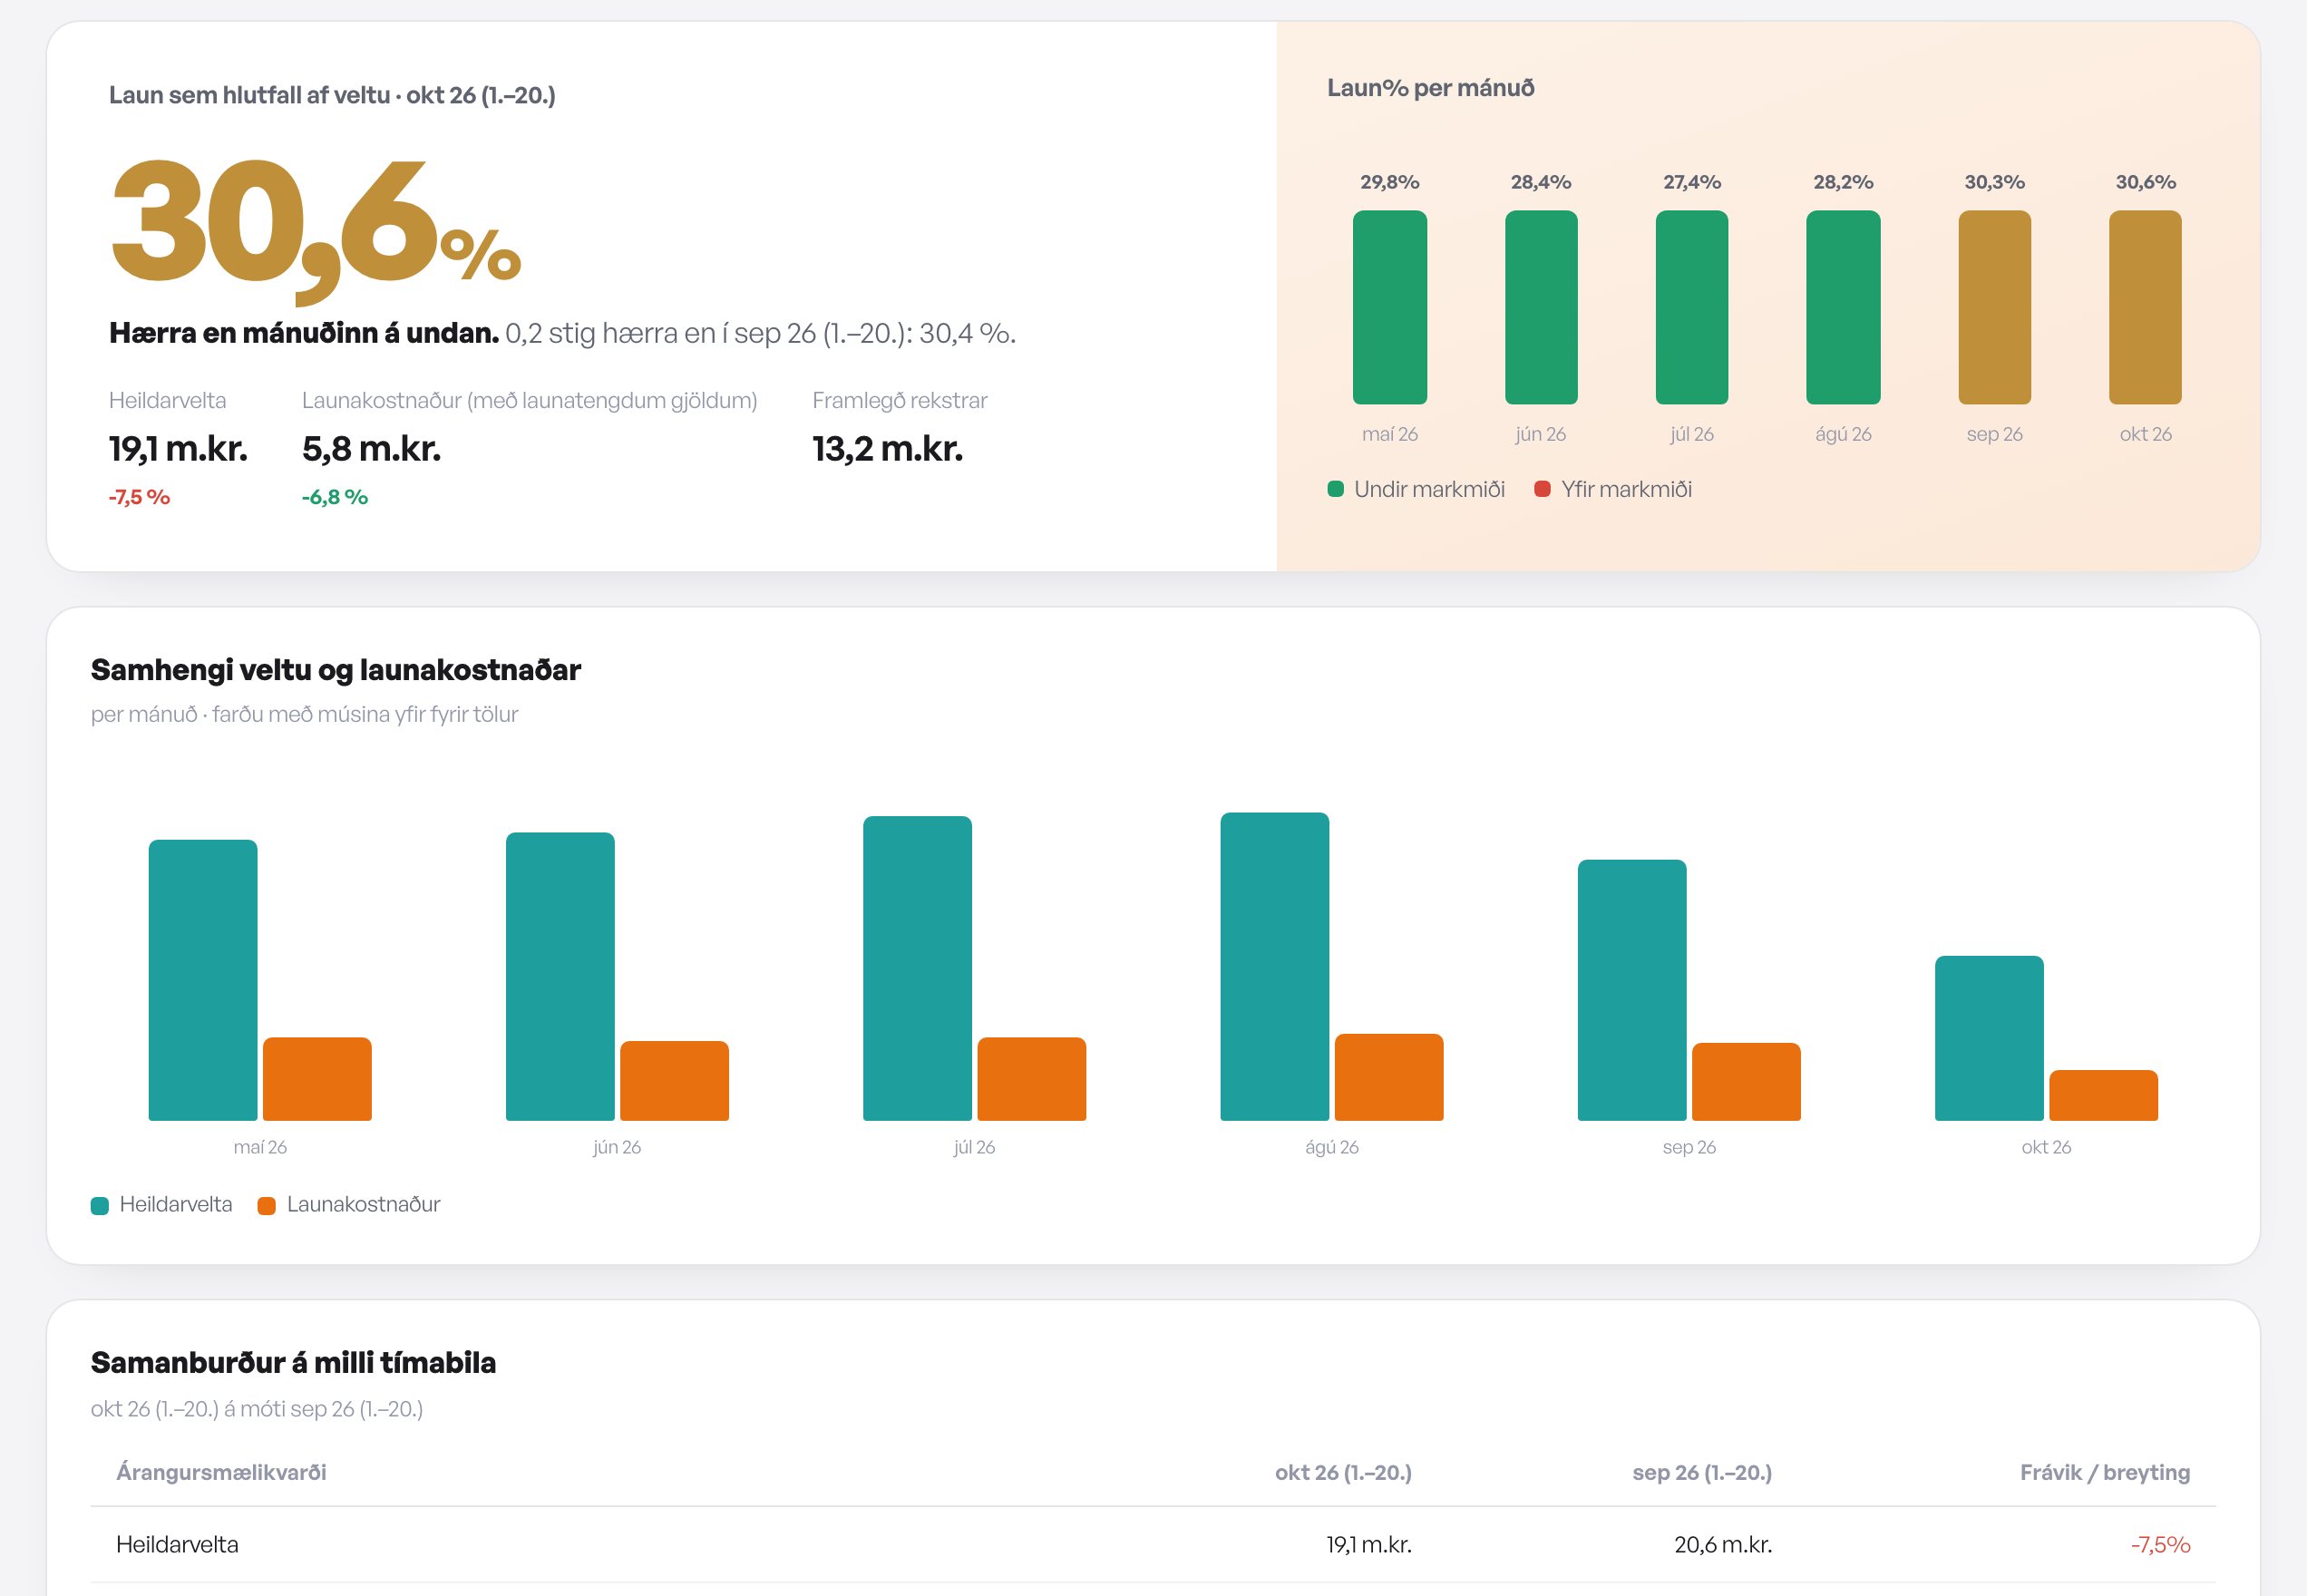This screenshot has height=1596, width=2307.
Task: Click the teal Heildarvelta legend swatch
Action: click(99, 1205)
